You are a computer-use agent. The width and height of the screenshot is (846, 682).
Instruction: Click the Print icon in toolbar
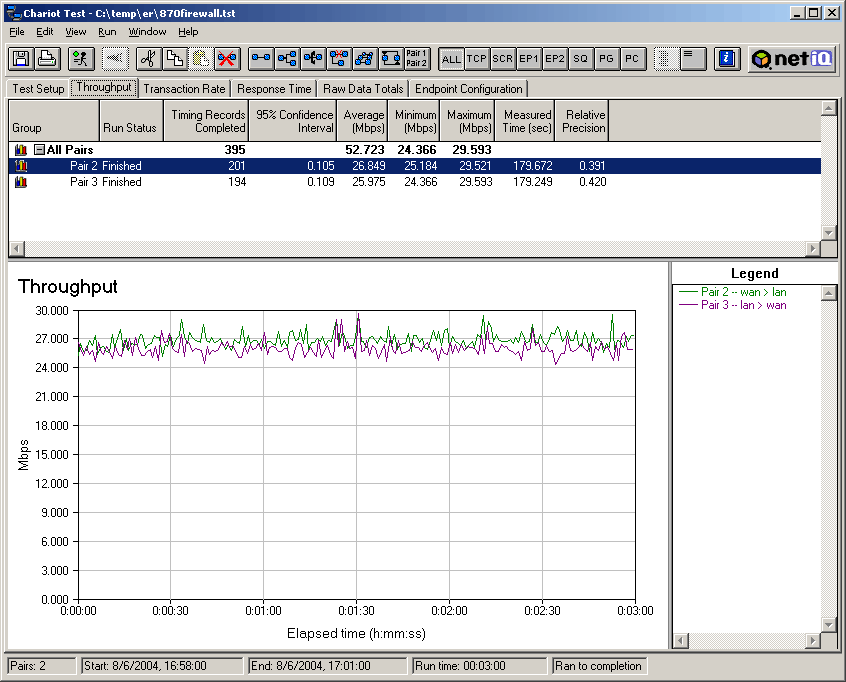point(46,59)
